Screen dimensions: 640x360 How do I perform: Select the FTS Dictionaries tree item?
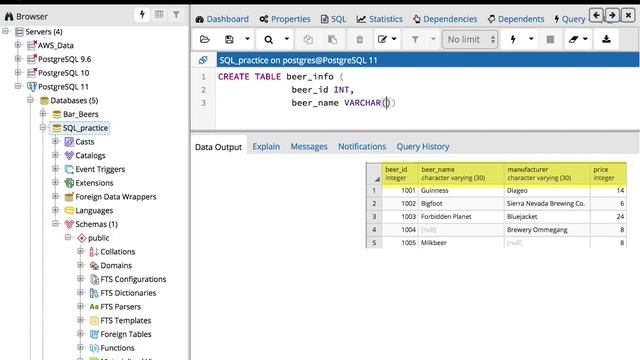click(128, 293)
